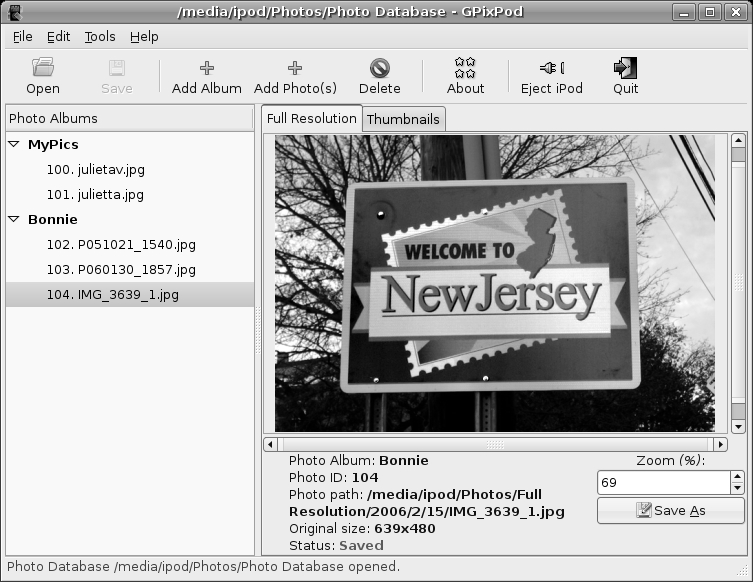The width and height of the screenshot is (753, 582).
Task: Click the 'Photo Album: Bonnie' info text
Action: 358,461
